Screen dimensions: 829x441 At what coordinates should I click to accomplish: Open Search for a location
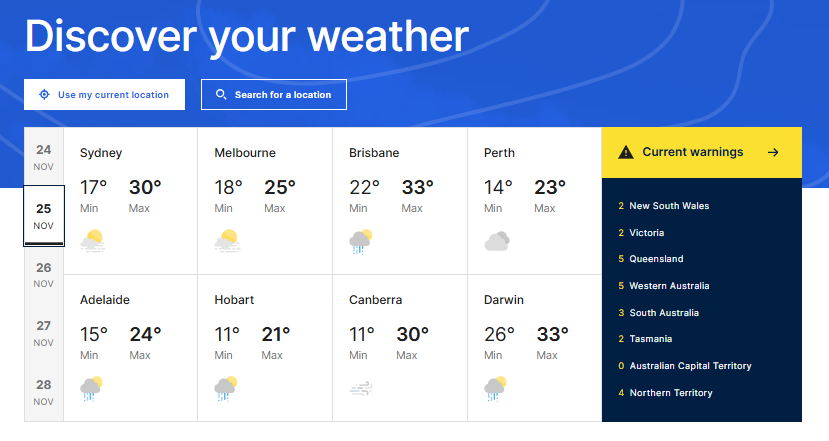pyautogui.click(x=274, y=95)
